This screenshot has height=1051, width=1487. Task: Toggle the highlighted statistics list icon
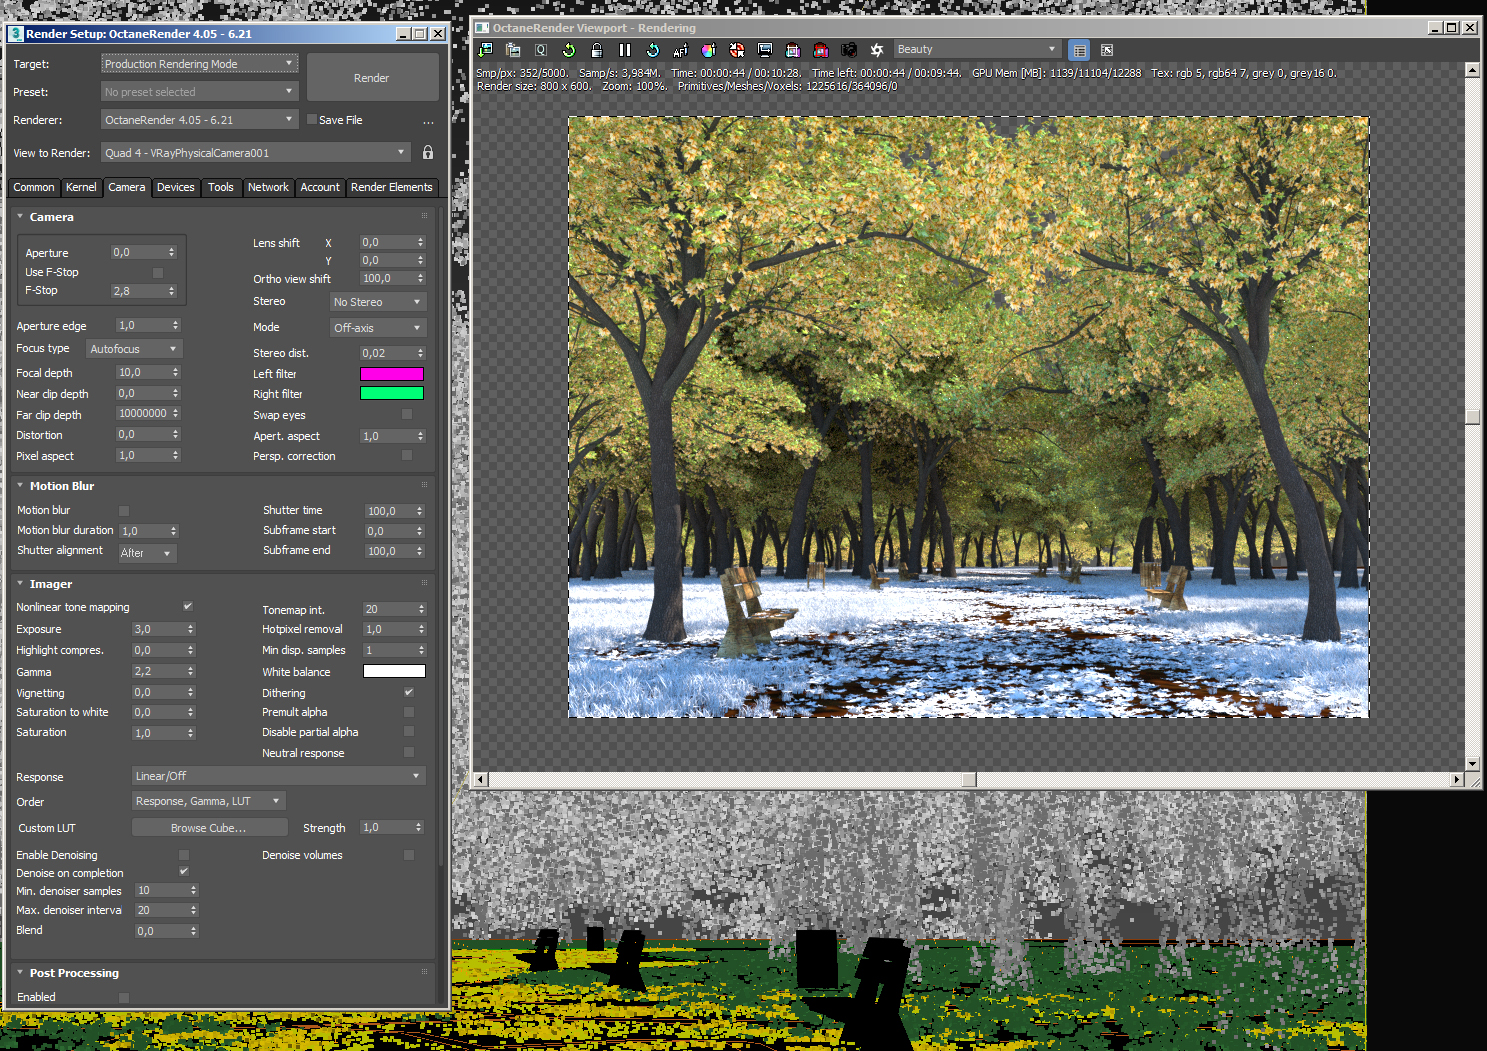coord(1079,50)
